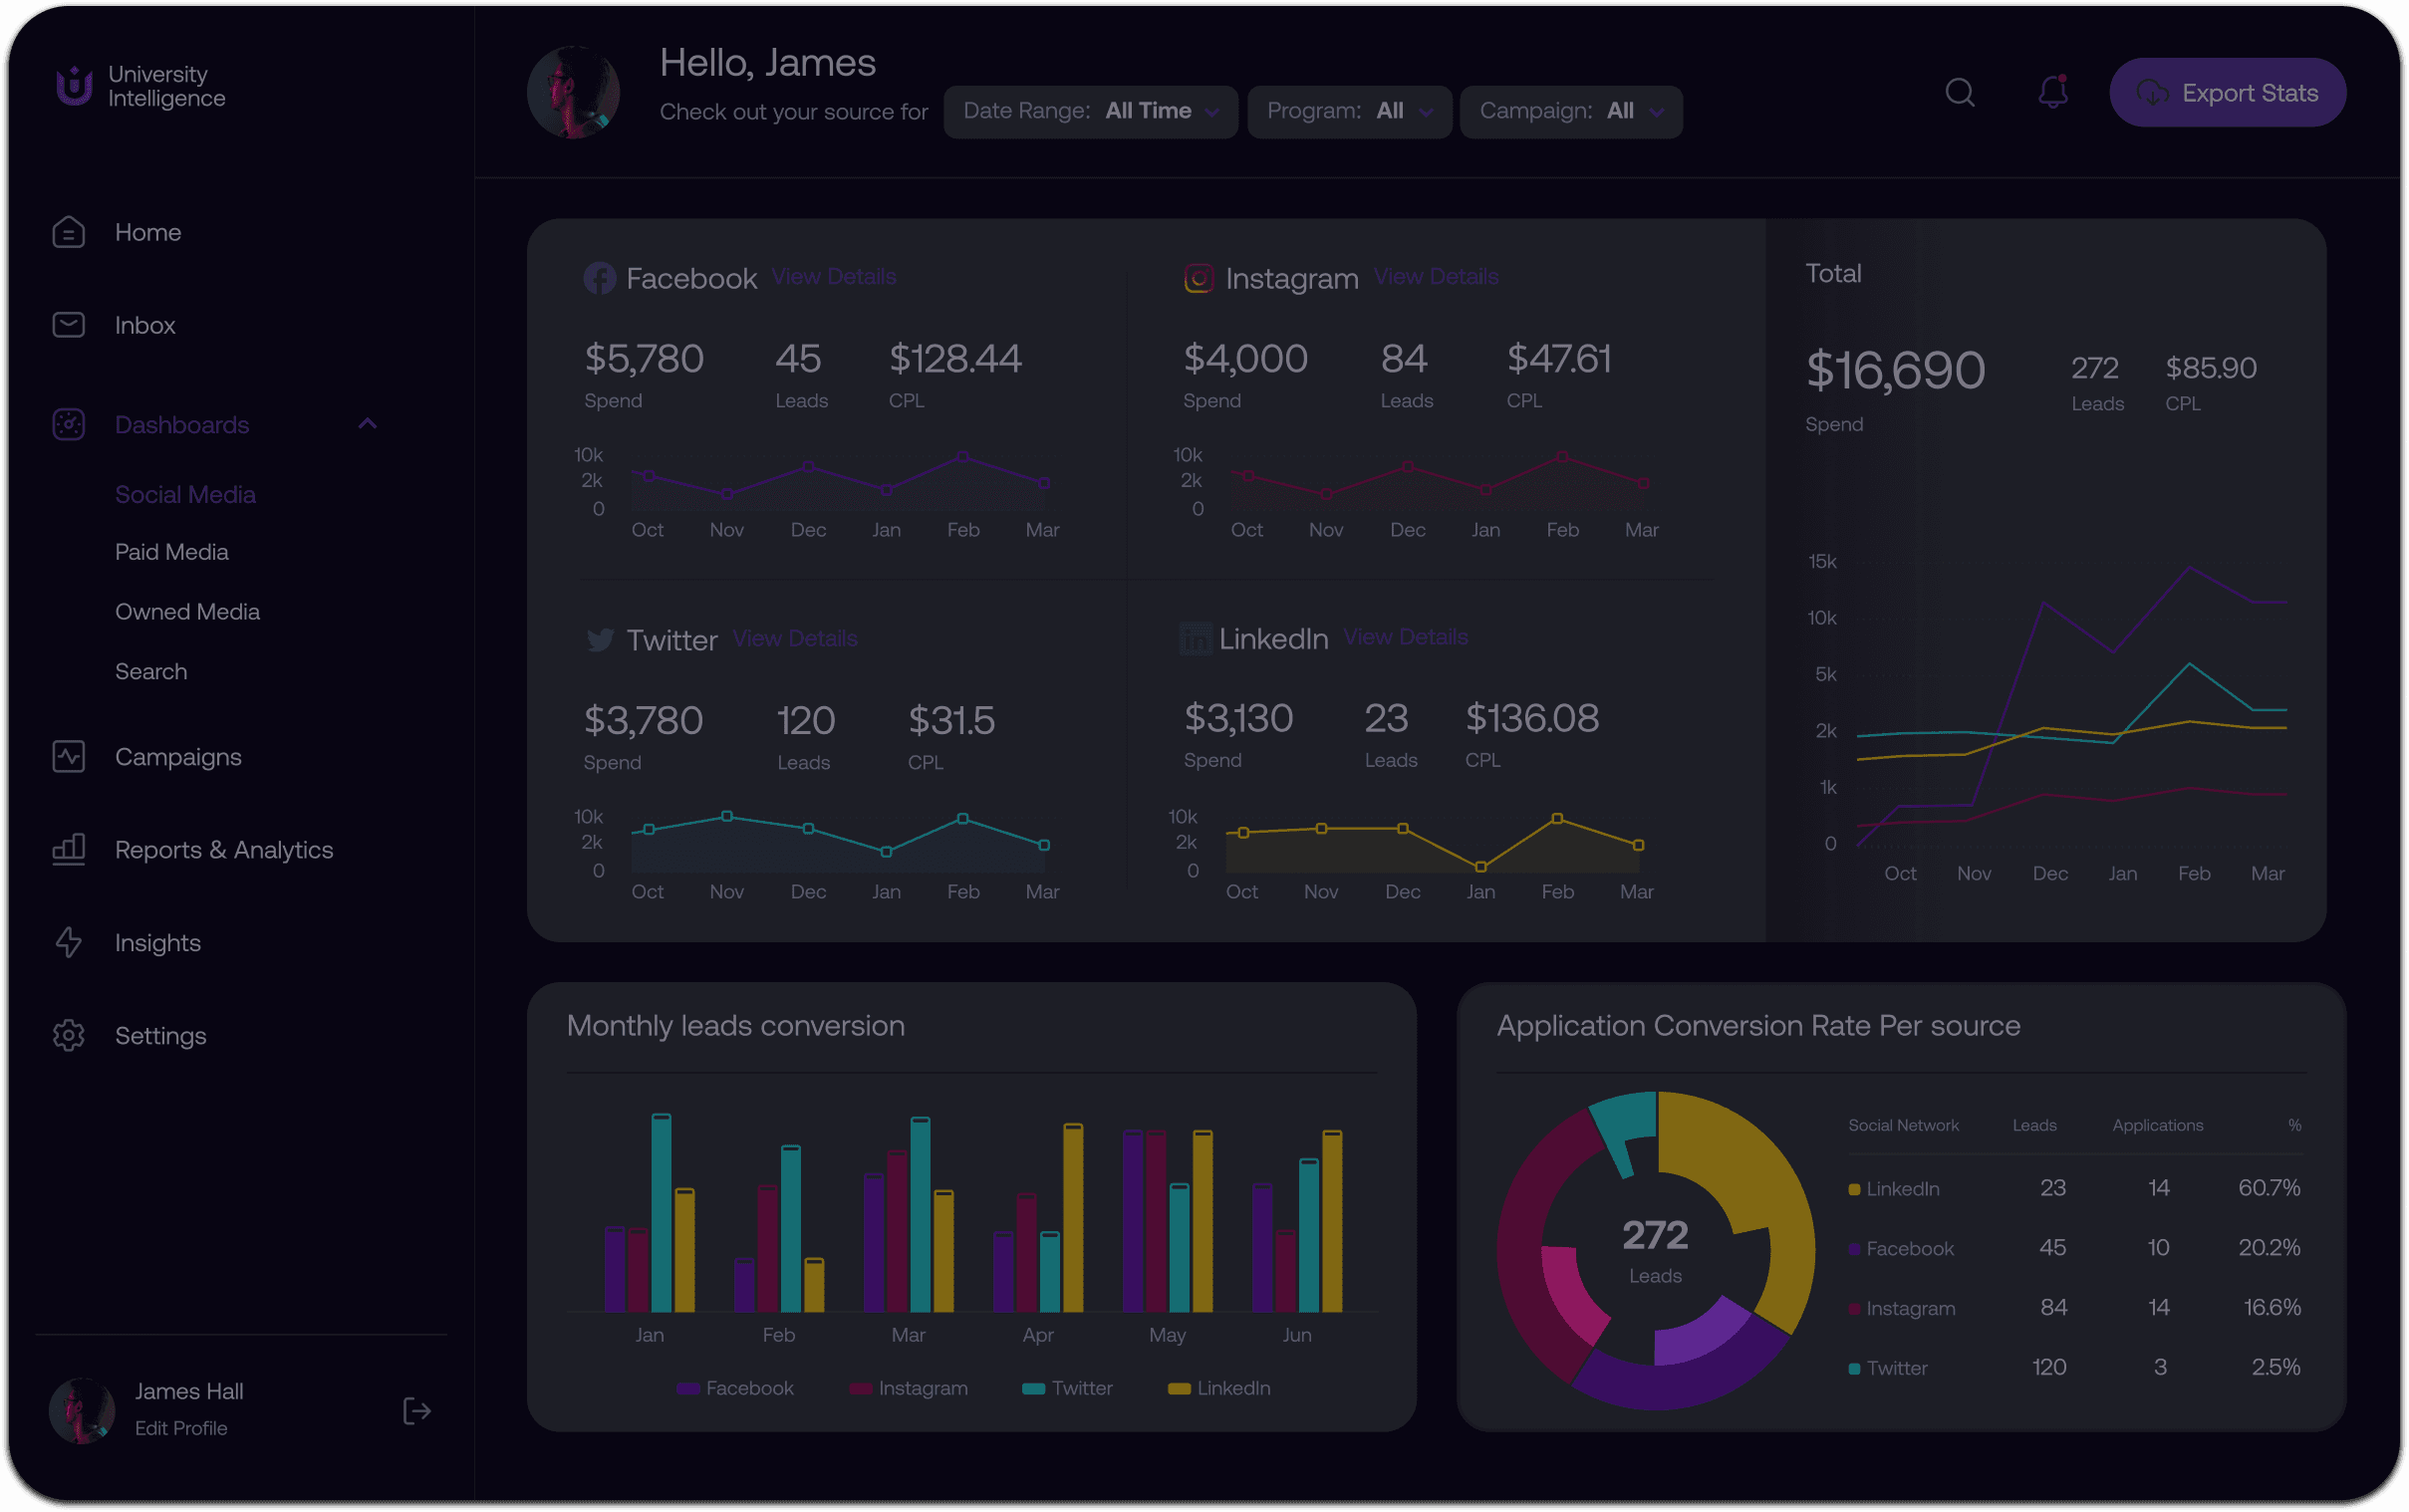This screenshot has width=2409, height=1512.
Task: Click the Monthly leads conversion title
Action: 735,1026
